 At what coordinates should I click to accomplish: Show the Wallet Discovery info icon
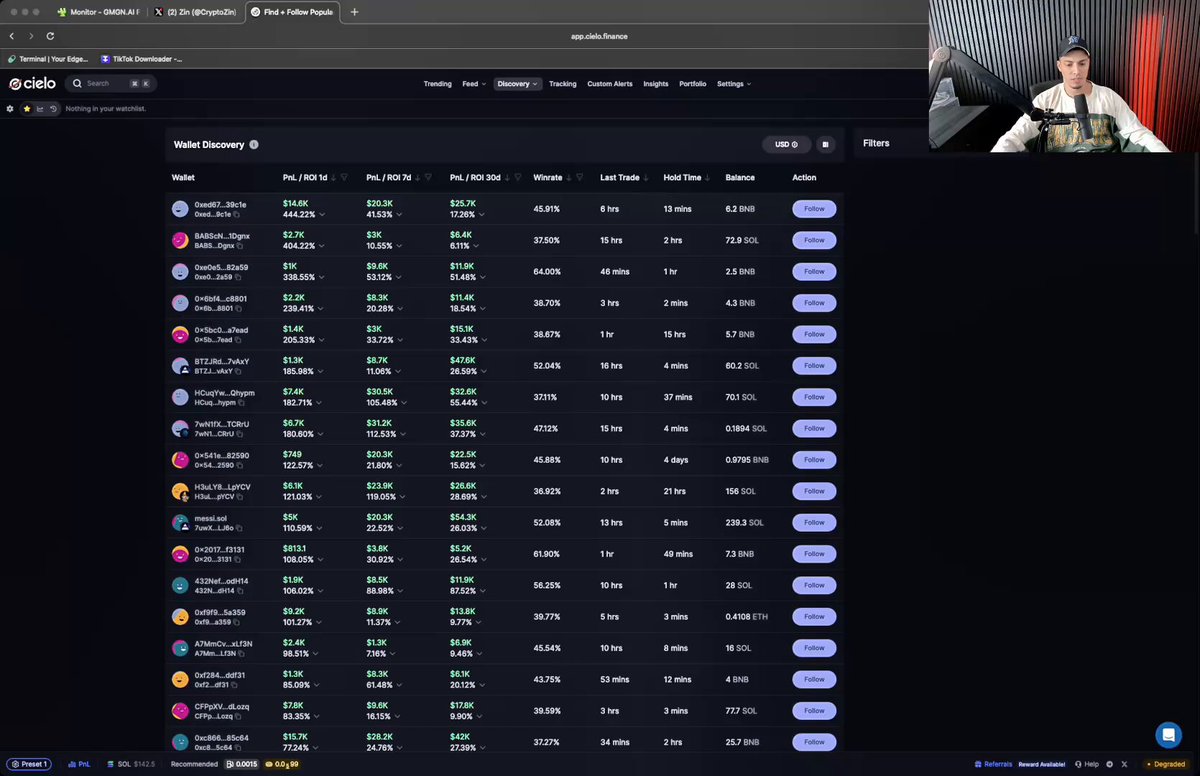point(254,145)
